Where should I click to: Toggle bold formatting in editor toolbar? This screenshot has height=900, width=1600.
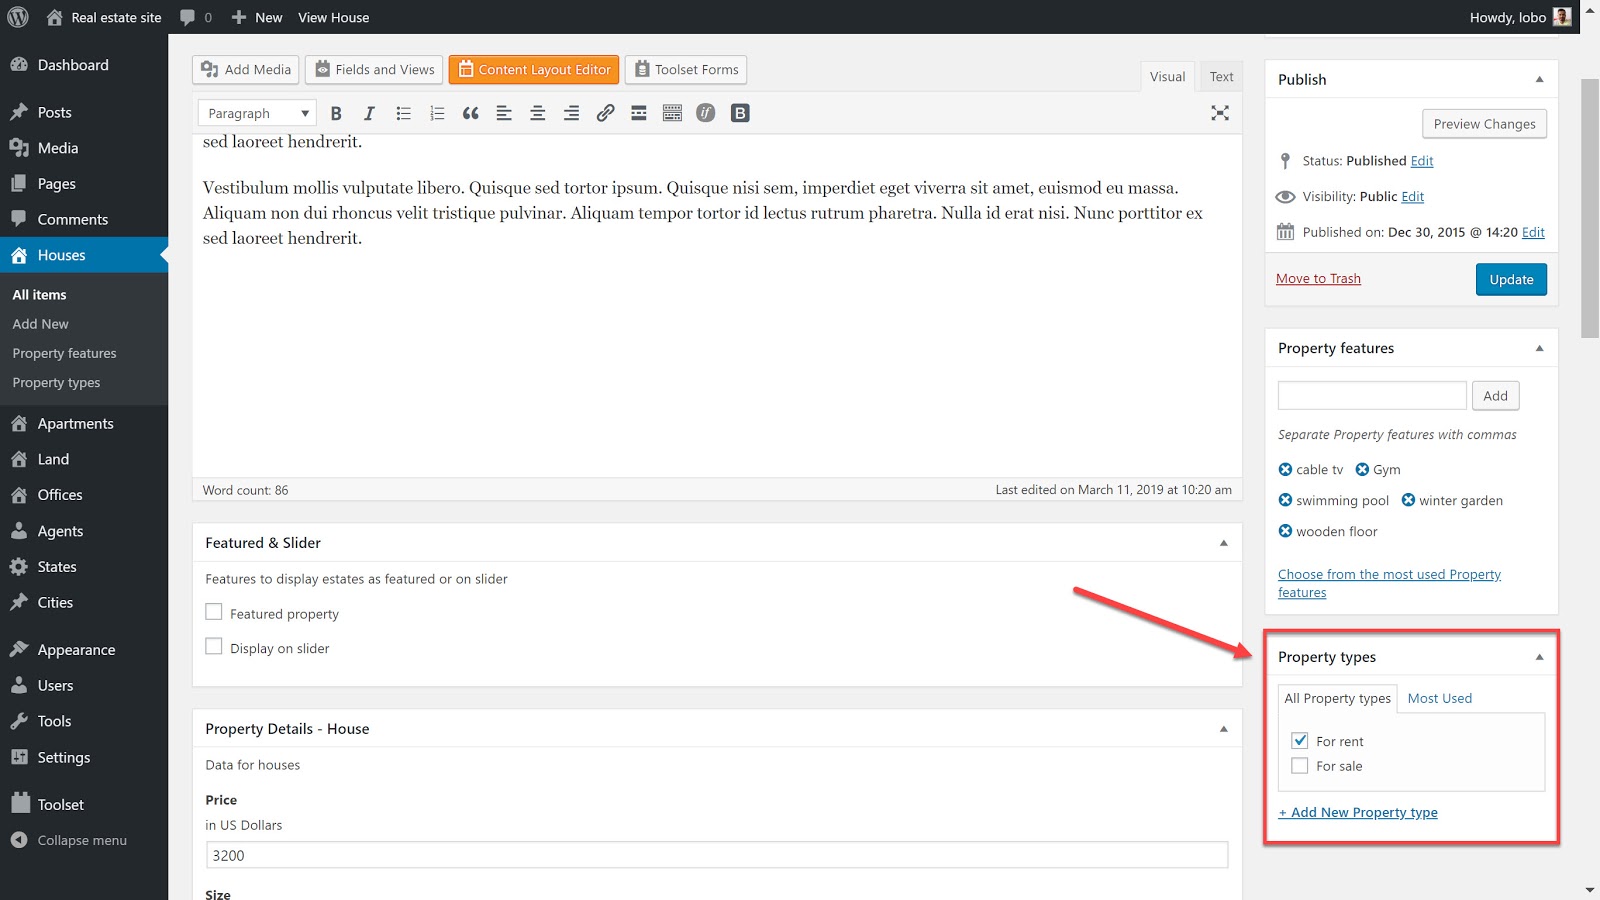click(336, 114)
